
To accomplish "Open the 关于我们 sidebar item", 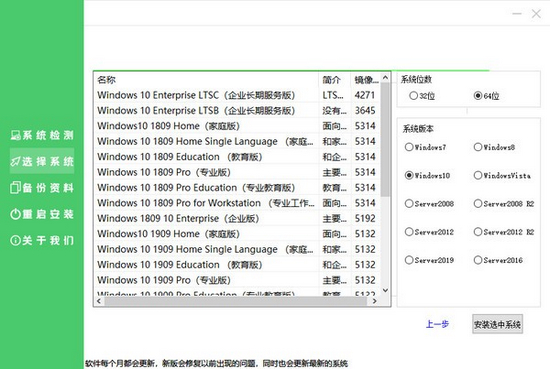I will pos(42,240).
